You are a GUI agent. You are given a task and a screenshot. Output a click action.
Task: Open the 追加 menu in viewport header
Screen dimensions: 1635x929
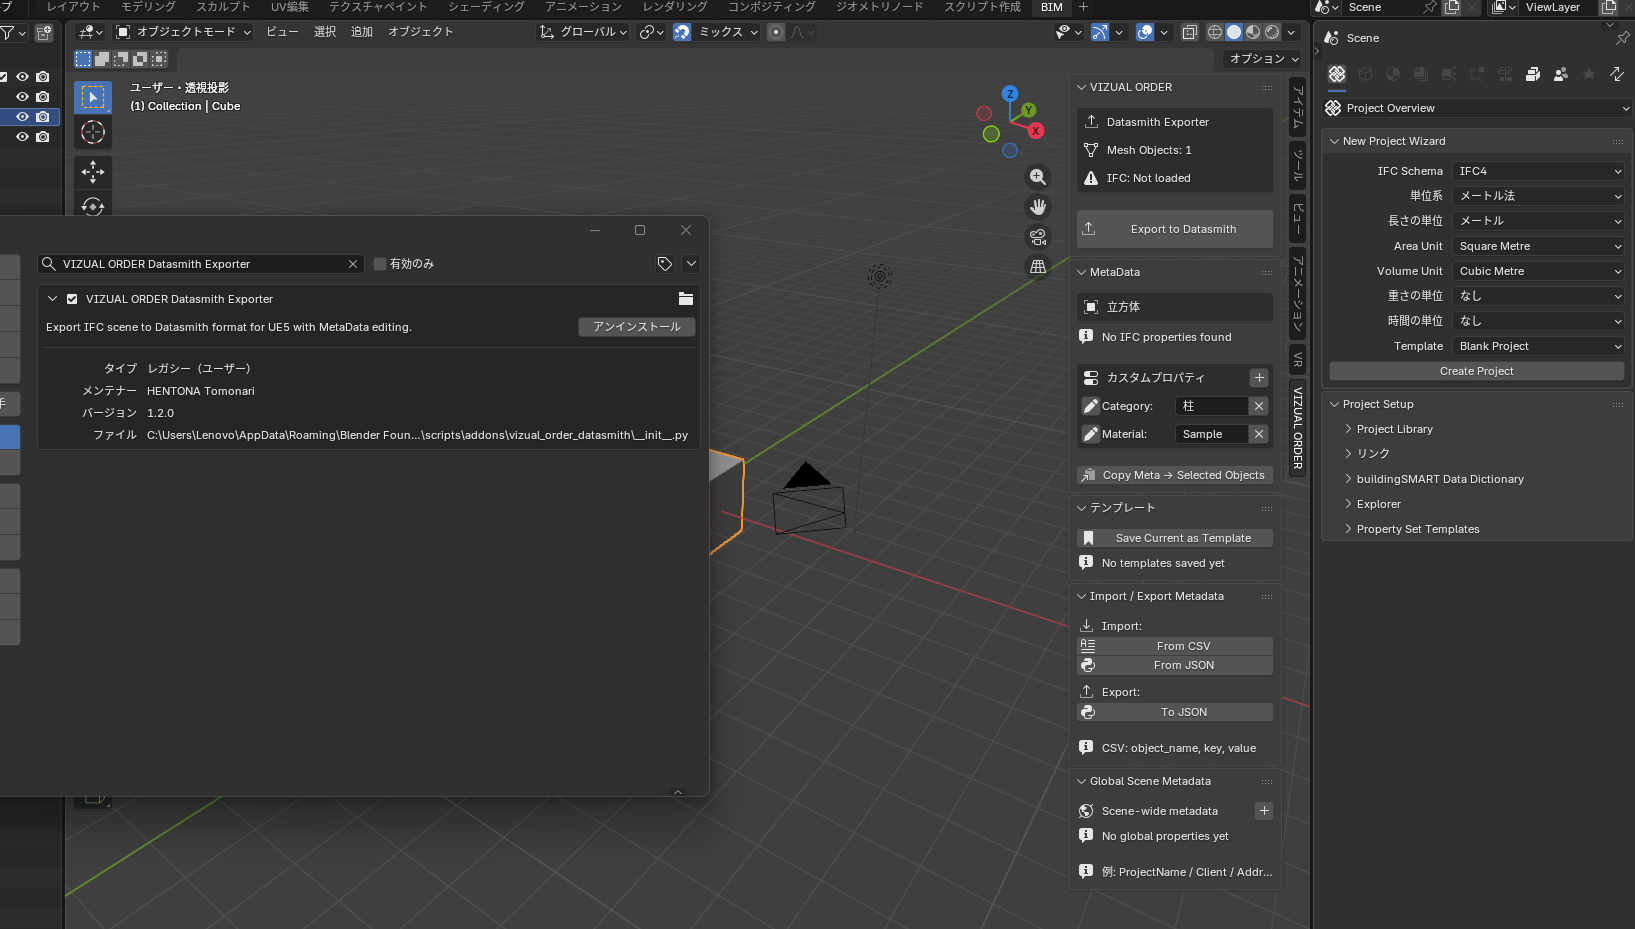tap(362, 32)
